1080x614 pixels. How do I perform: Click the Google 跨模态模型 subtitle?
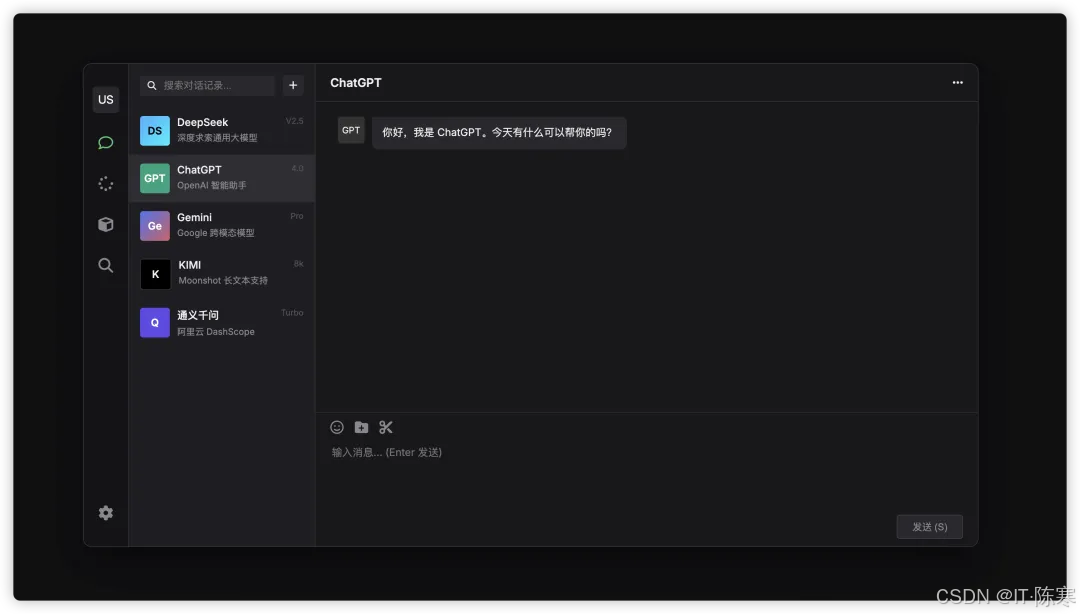point(216,233)
